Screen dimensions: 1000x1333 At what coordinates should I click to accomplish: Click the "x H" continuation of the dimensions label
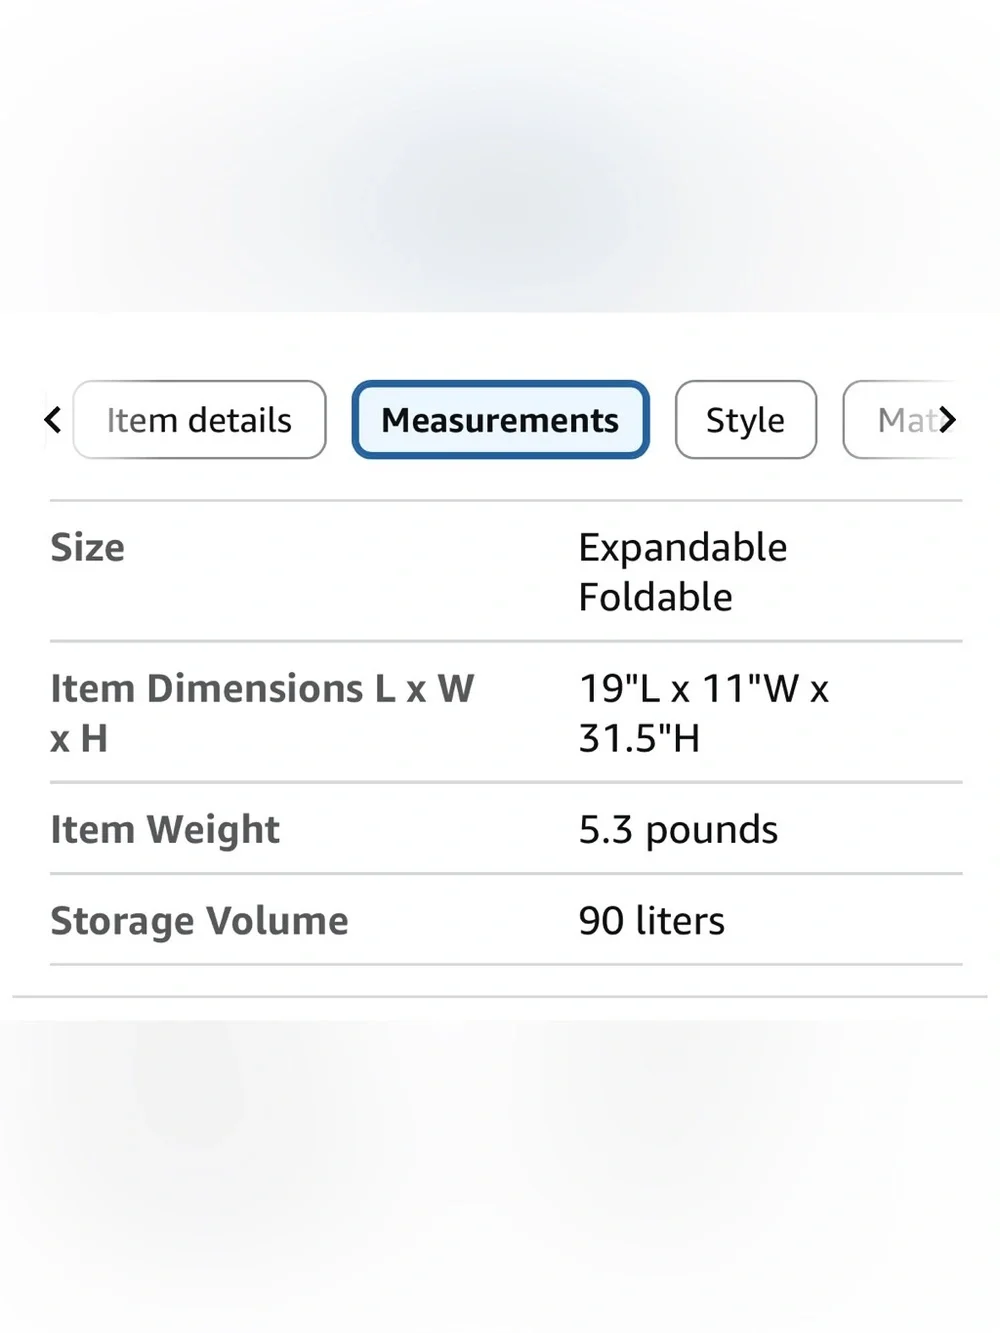pyautogui.click(x=79, y=739)
